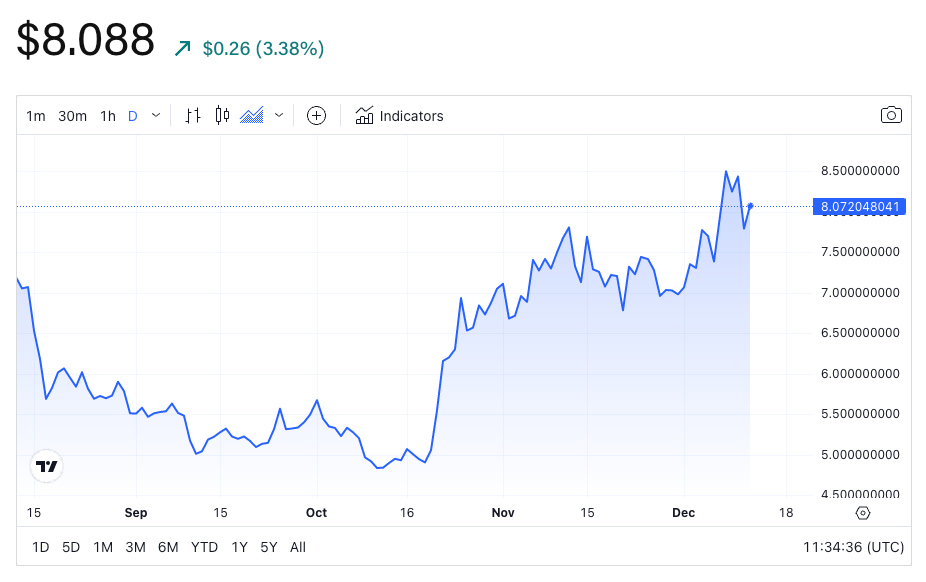Click the 8.072048041 current price label
926x582 pixels.
[x=860, y=207]
